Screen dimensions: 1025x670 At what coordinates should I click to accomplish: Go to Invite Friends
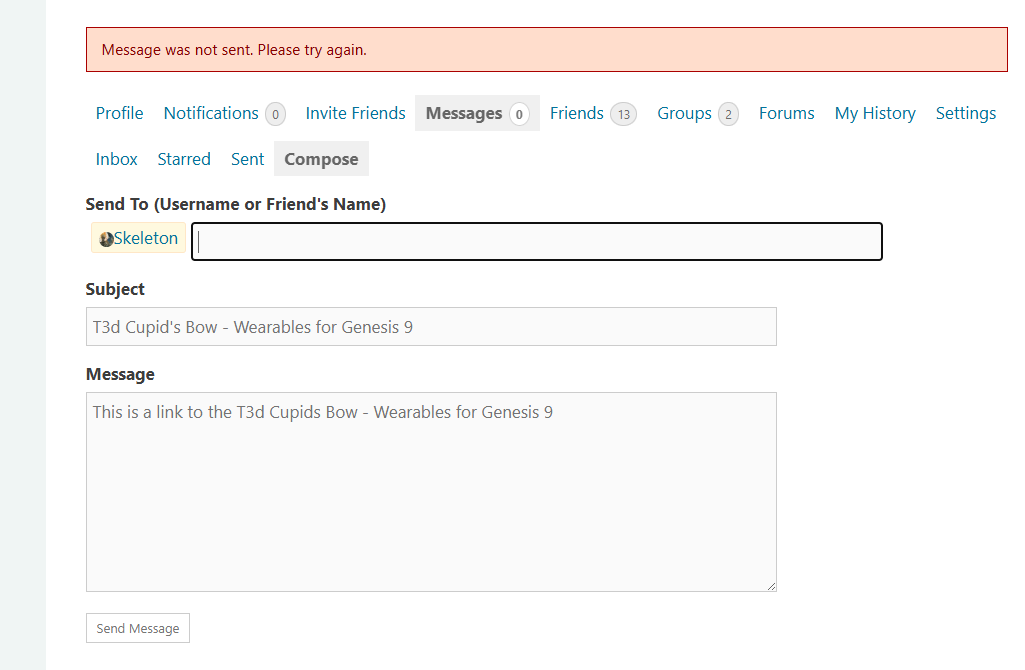(355, 113)
